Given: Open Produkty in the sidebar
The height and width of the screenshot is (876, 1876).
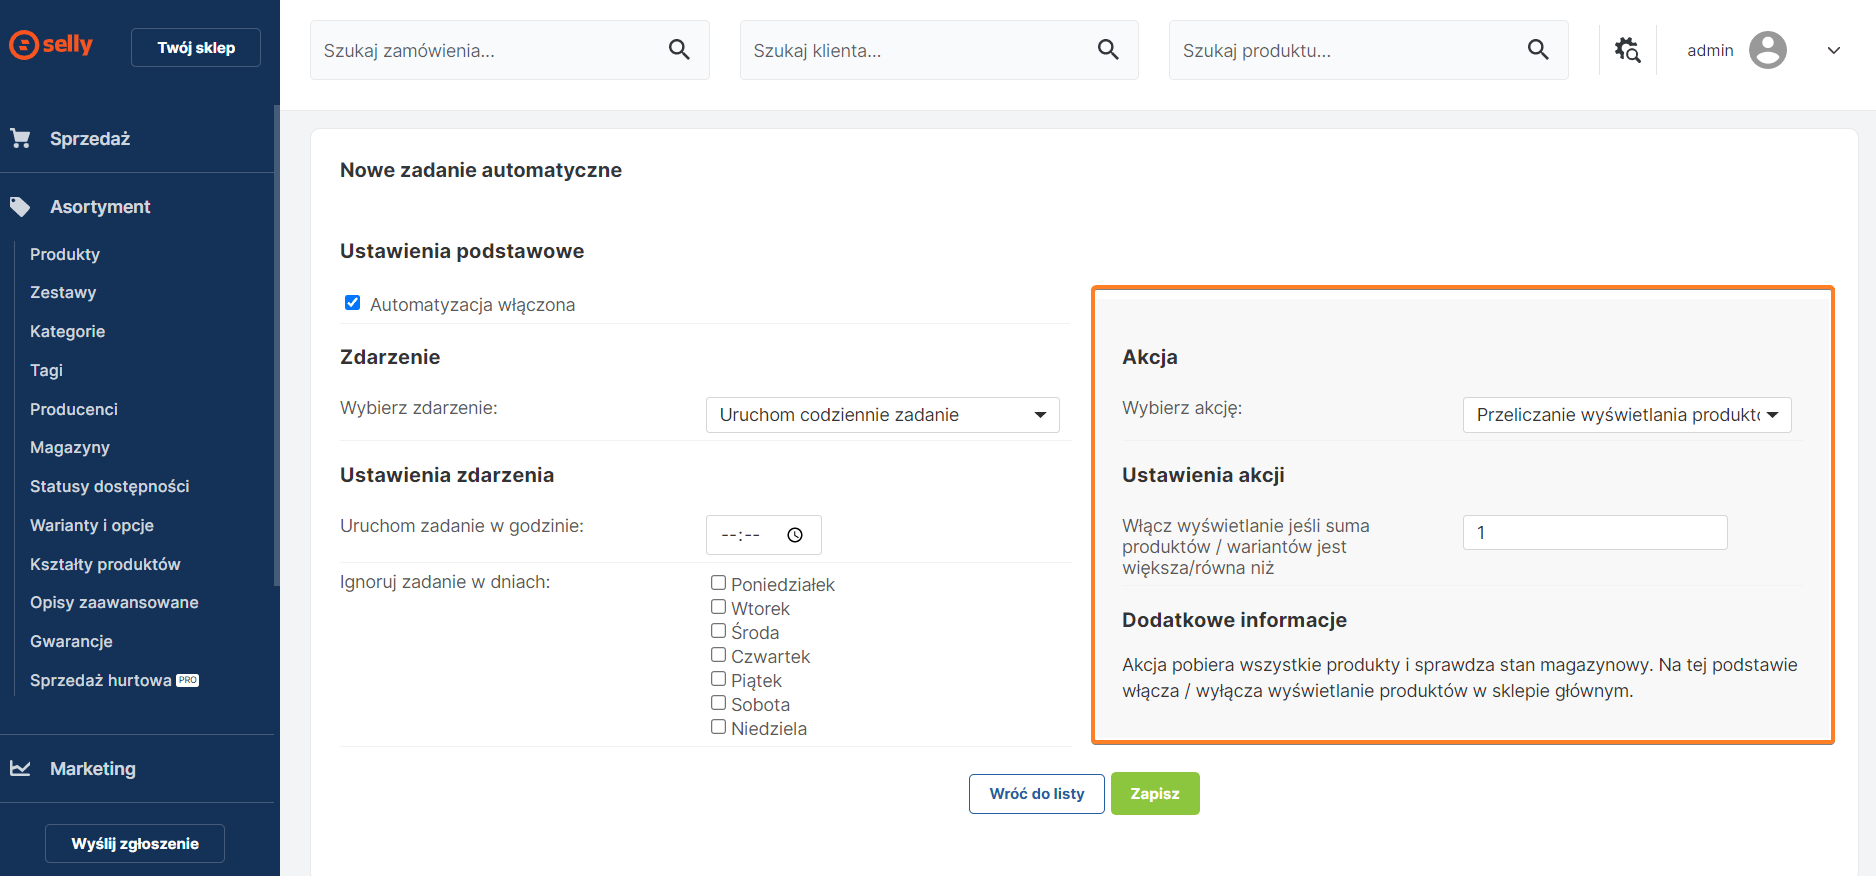Looking at the screenshot, I should click(x=65, y=254).
